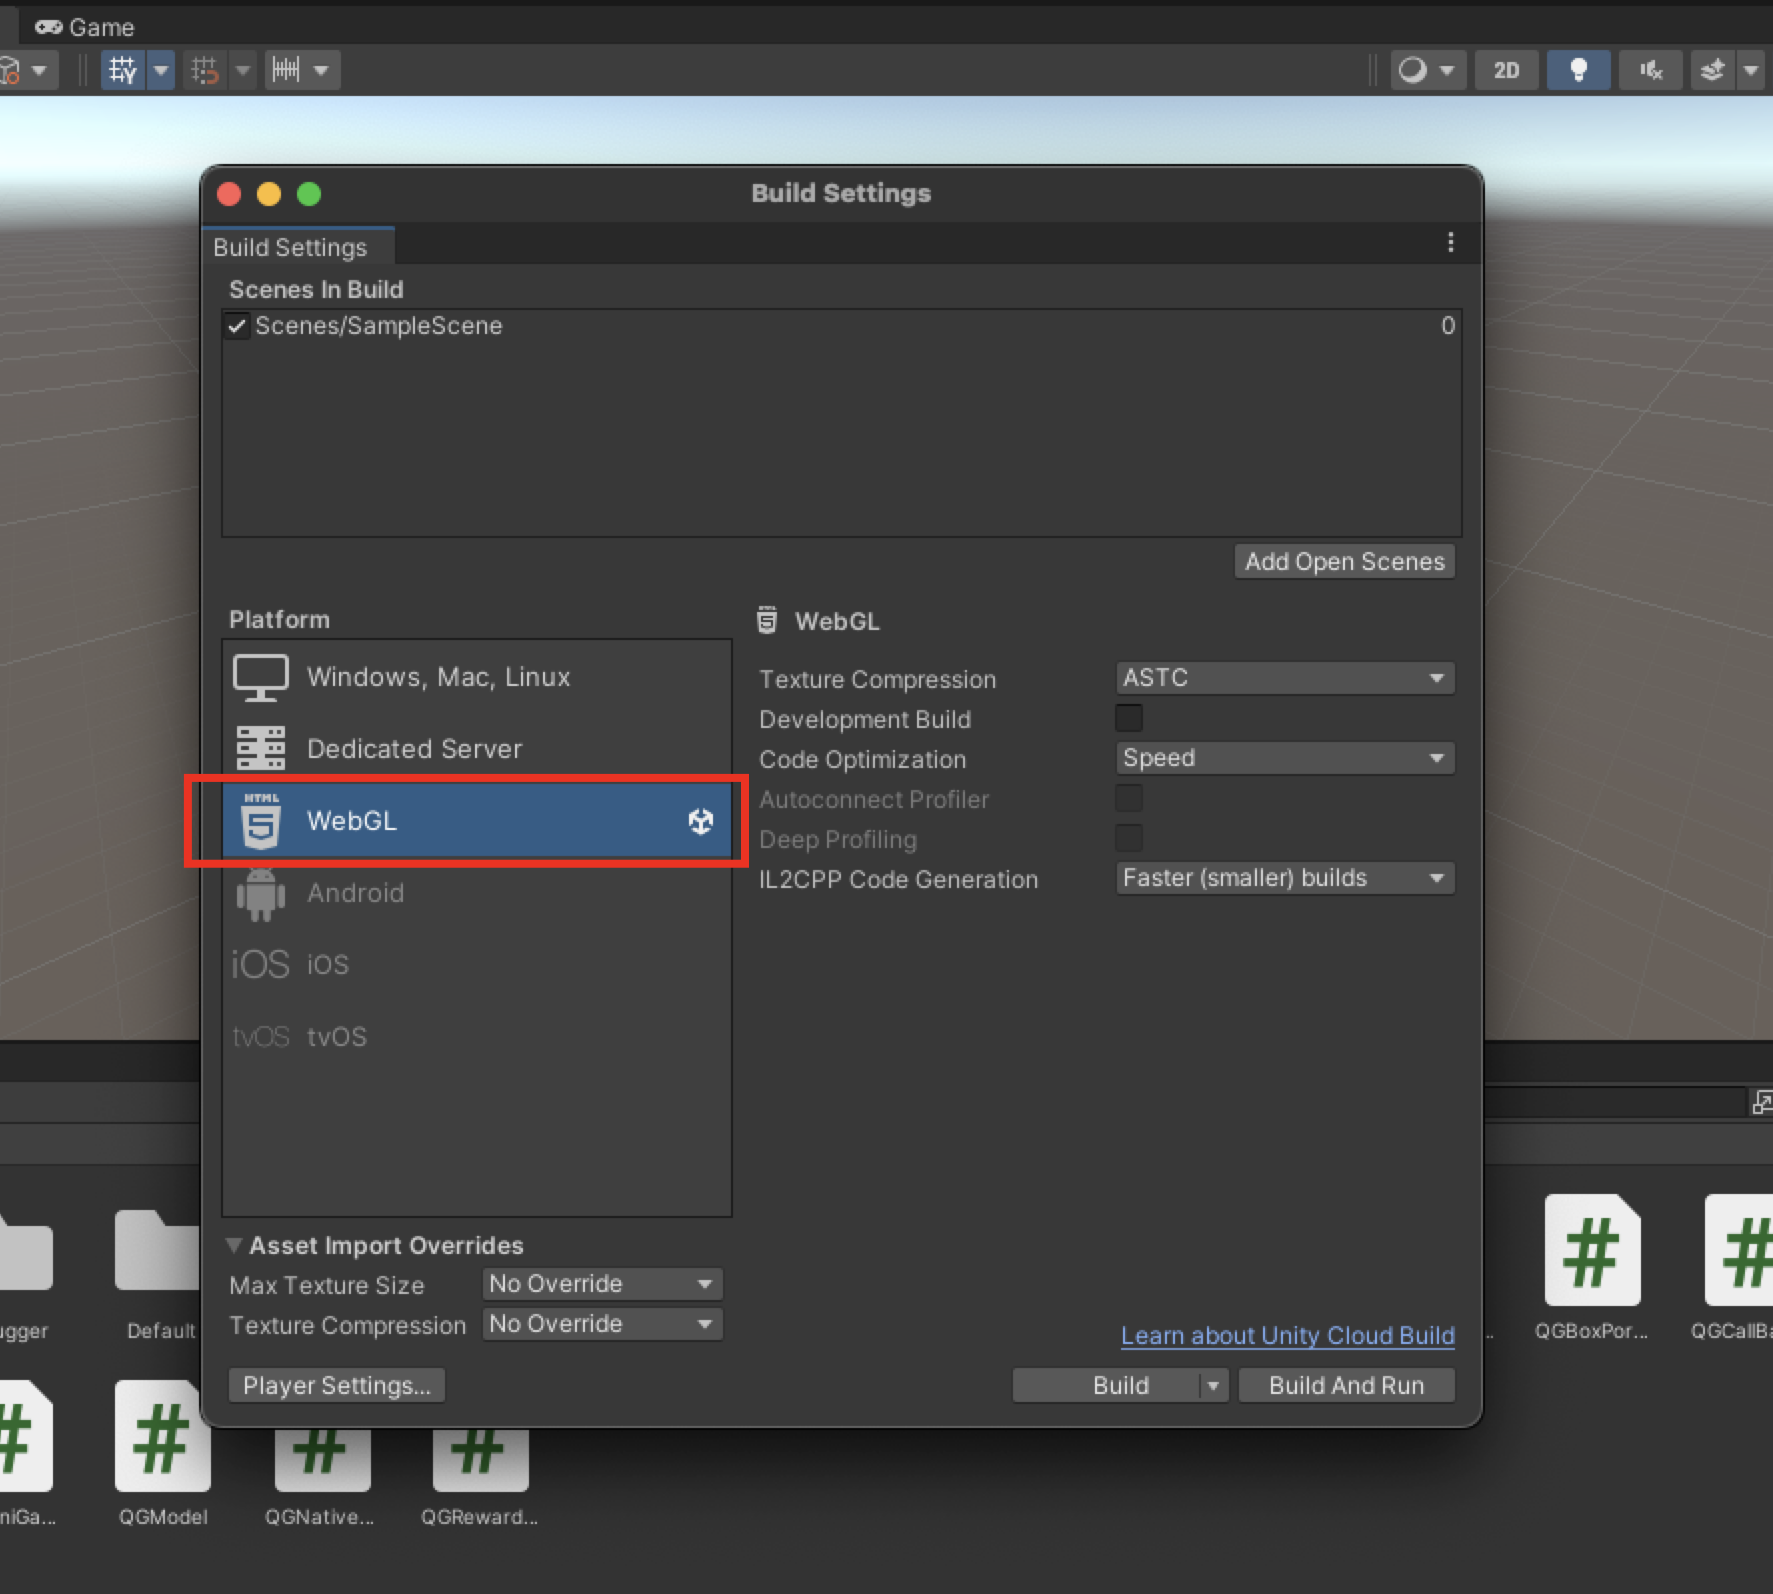Open the IL2CPP Code Generation dropdown
This screenshot has width=1773, height=1594.
pos(1285,878)
